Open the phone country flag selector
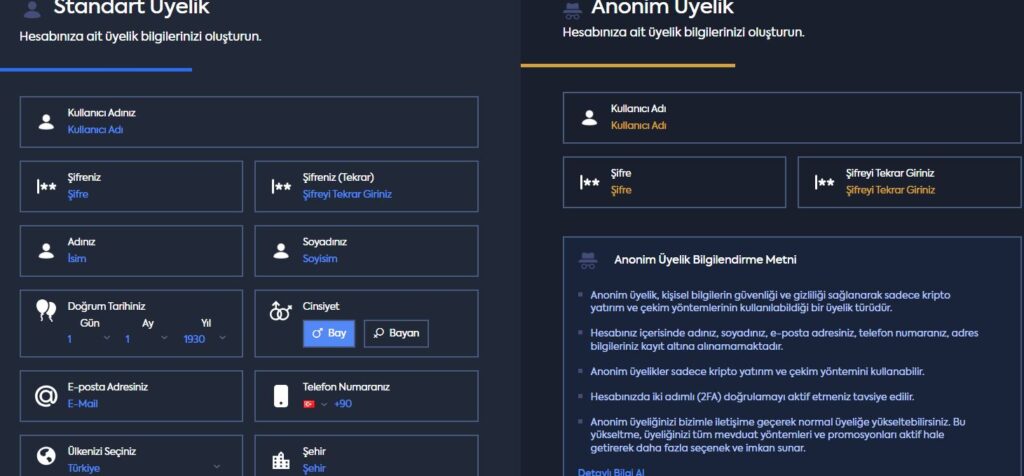 coord(314,403)
